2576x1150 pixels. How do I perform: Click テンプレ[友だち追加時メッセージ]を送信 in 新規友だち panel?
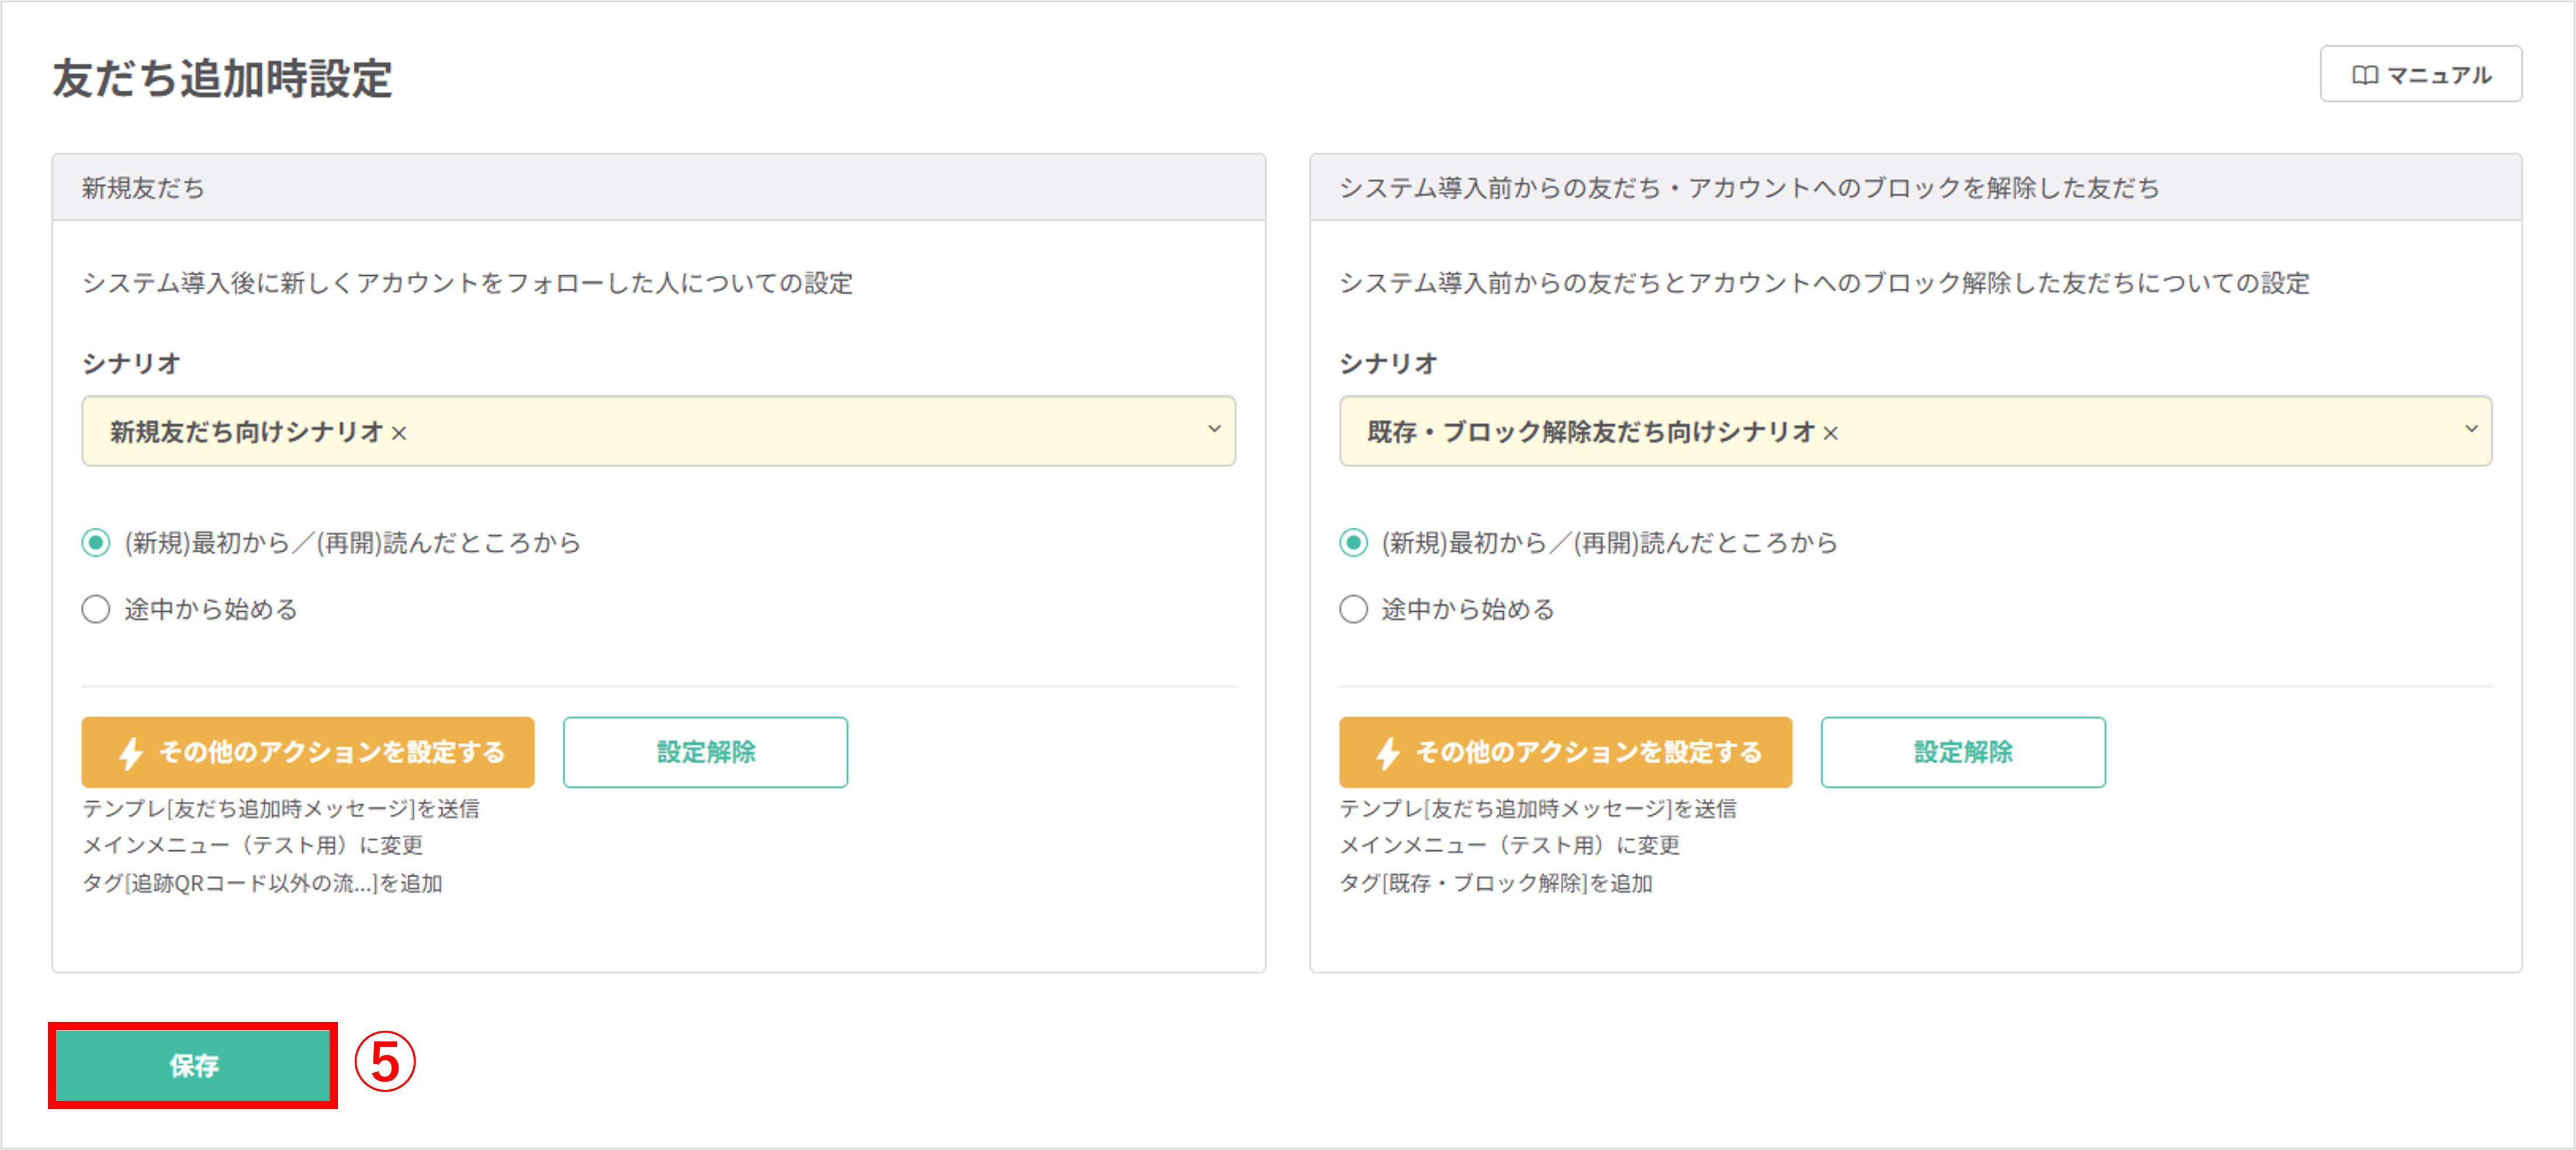pos(280,808)
